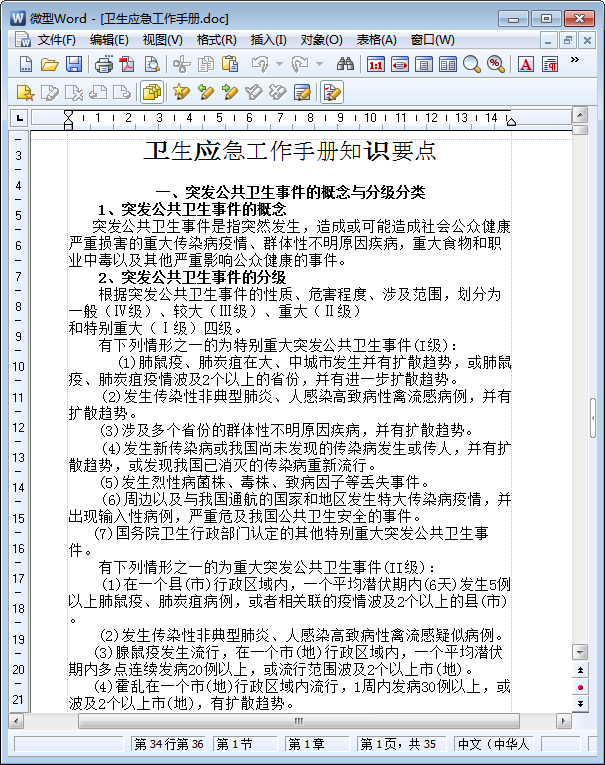This screenshot has width=605, height=765.
Task: Click the right indent marker on ruler
Action: pos(511,122)
